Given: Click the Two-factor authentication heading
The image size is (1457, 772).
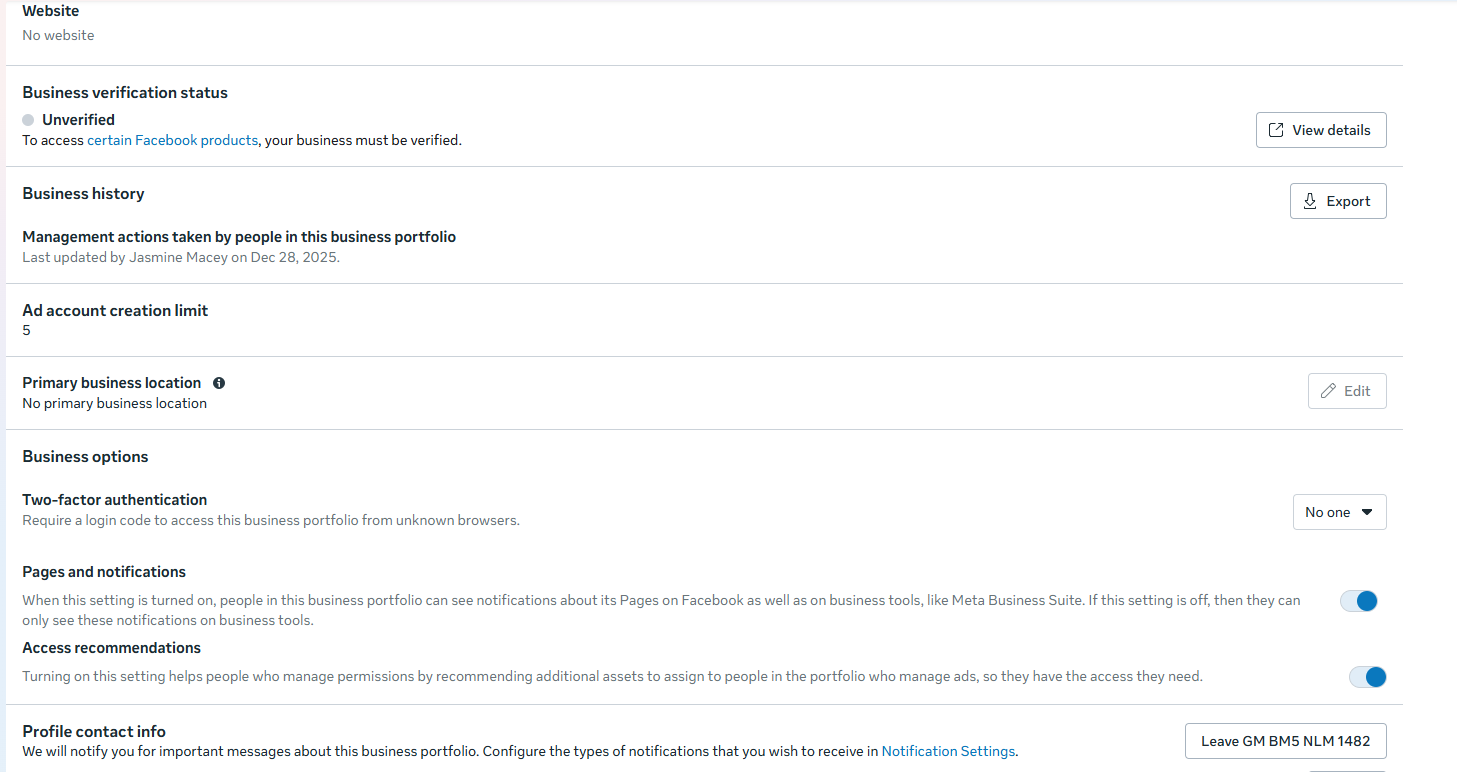Looking at the screenshot, I should click(115, 500).
